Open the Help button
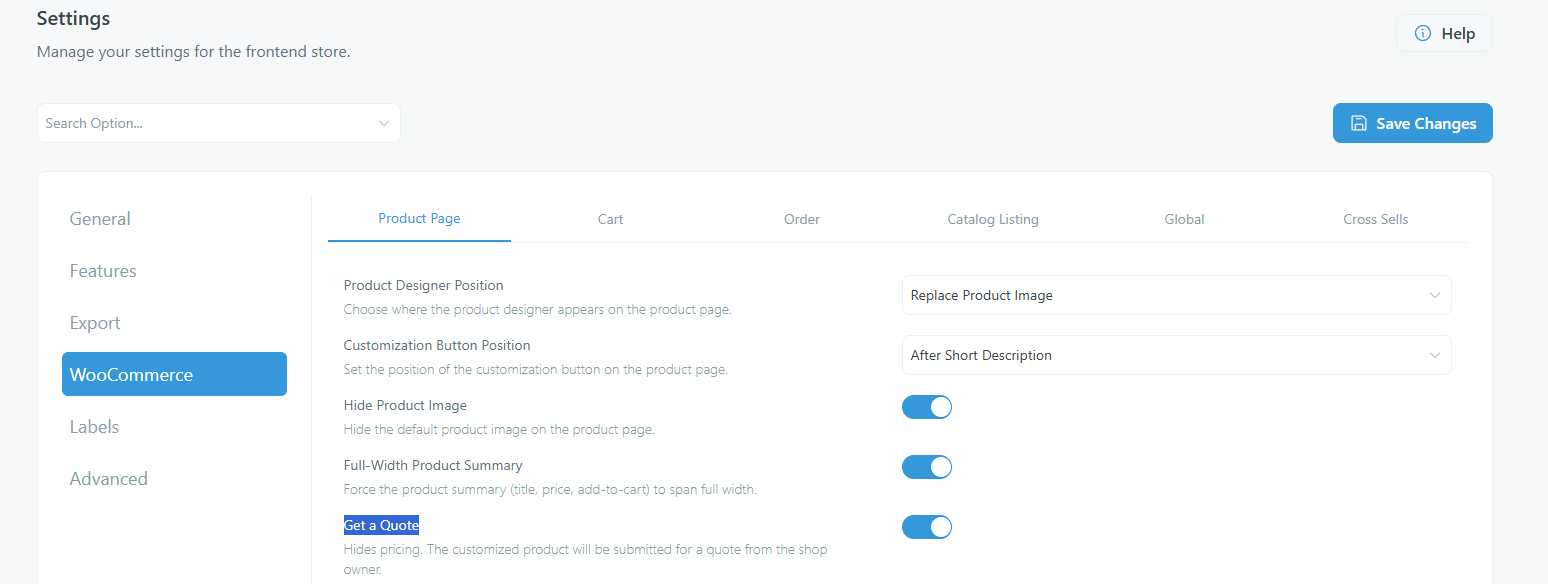This screenshot has height=584, width=1548. [1444, 34]
